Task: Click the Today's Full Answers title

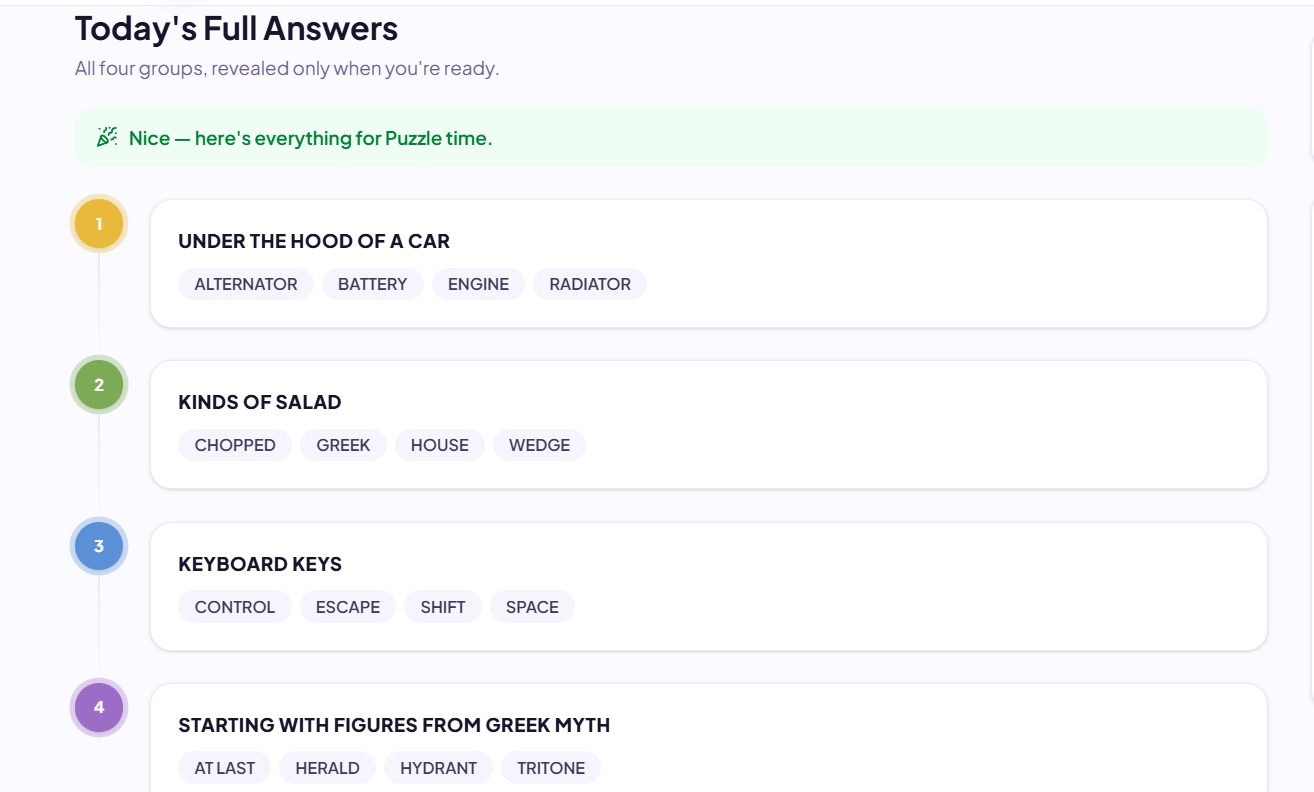Action: click(236, 28)
